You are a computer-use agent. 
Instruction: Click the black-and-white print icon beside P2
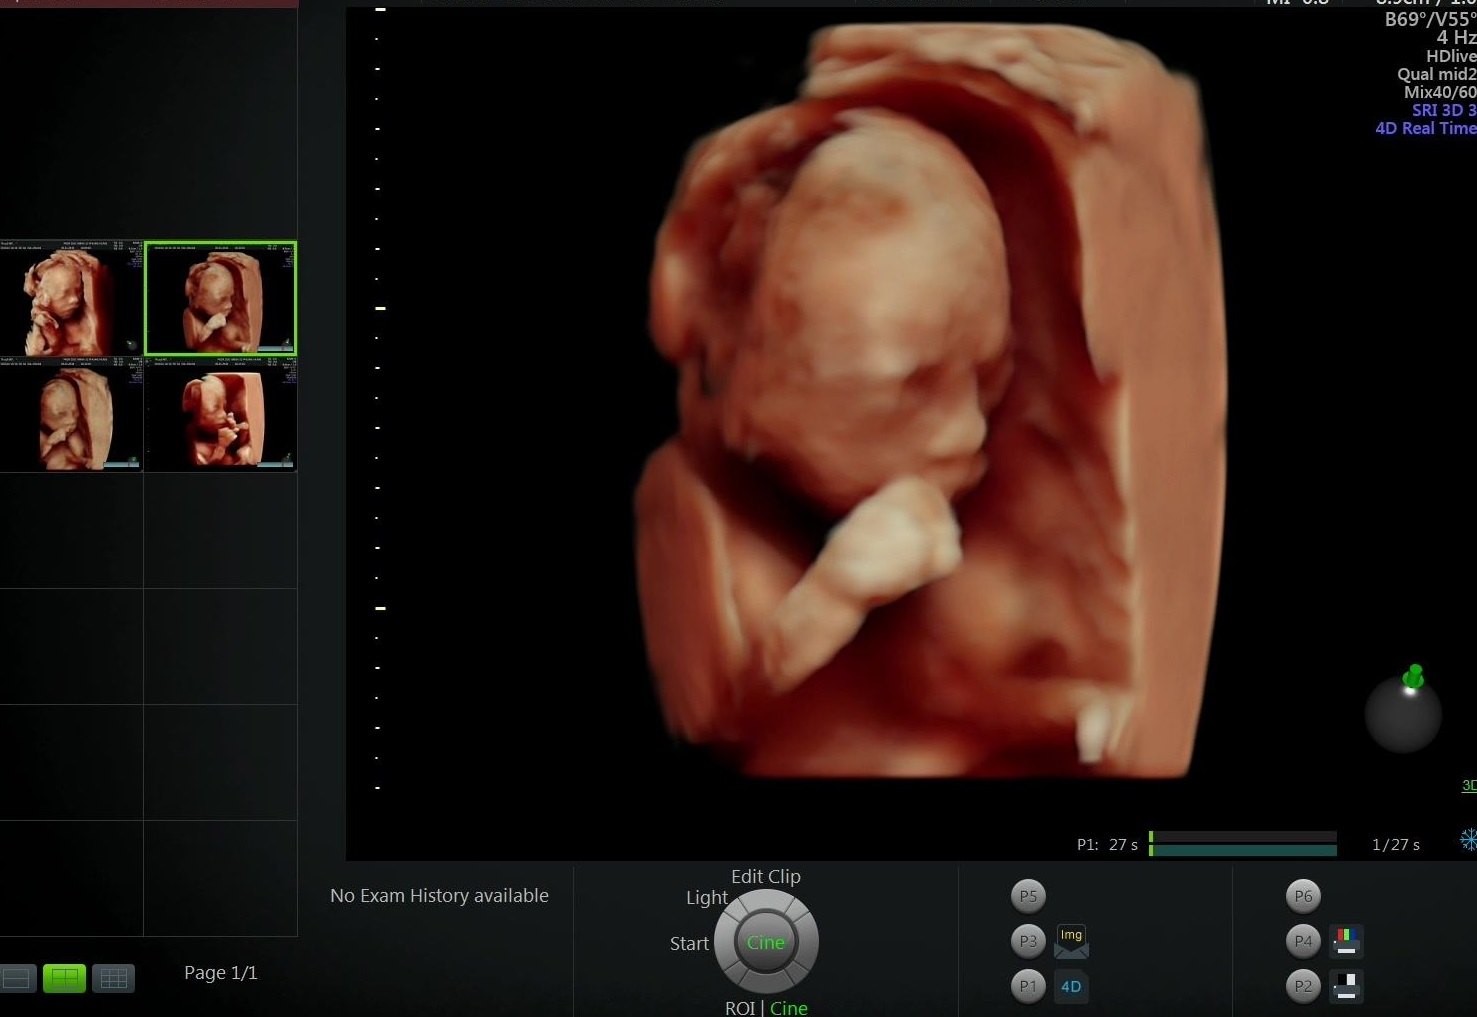(x=1346, y=986)
